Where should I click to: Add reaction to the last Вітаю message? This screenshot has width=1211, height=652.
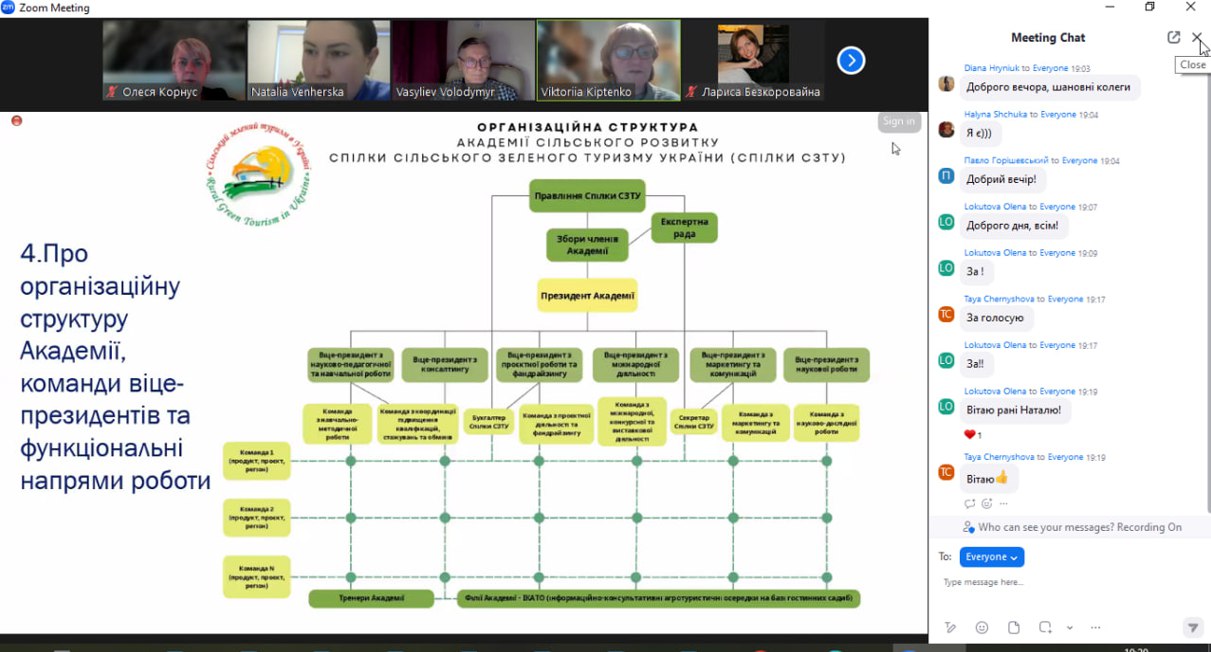point(987,503)
